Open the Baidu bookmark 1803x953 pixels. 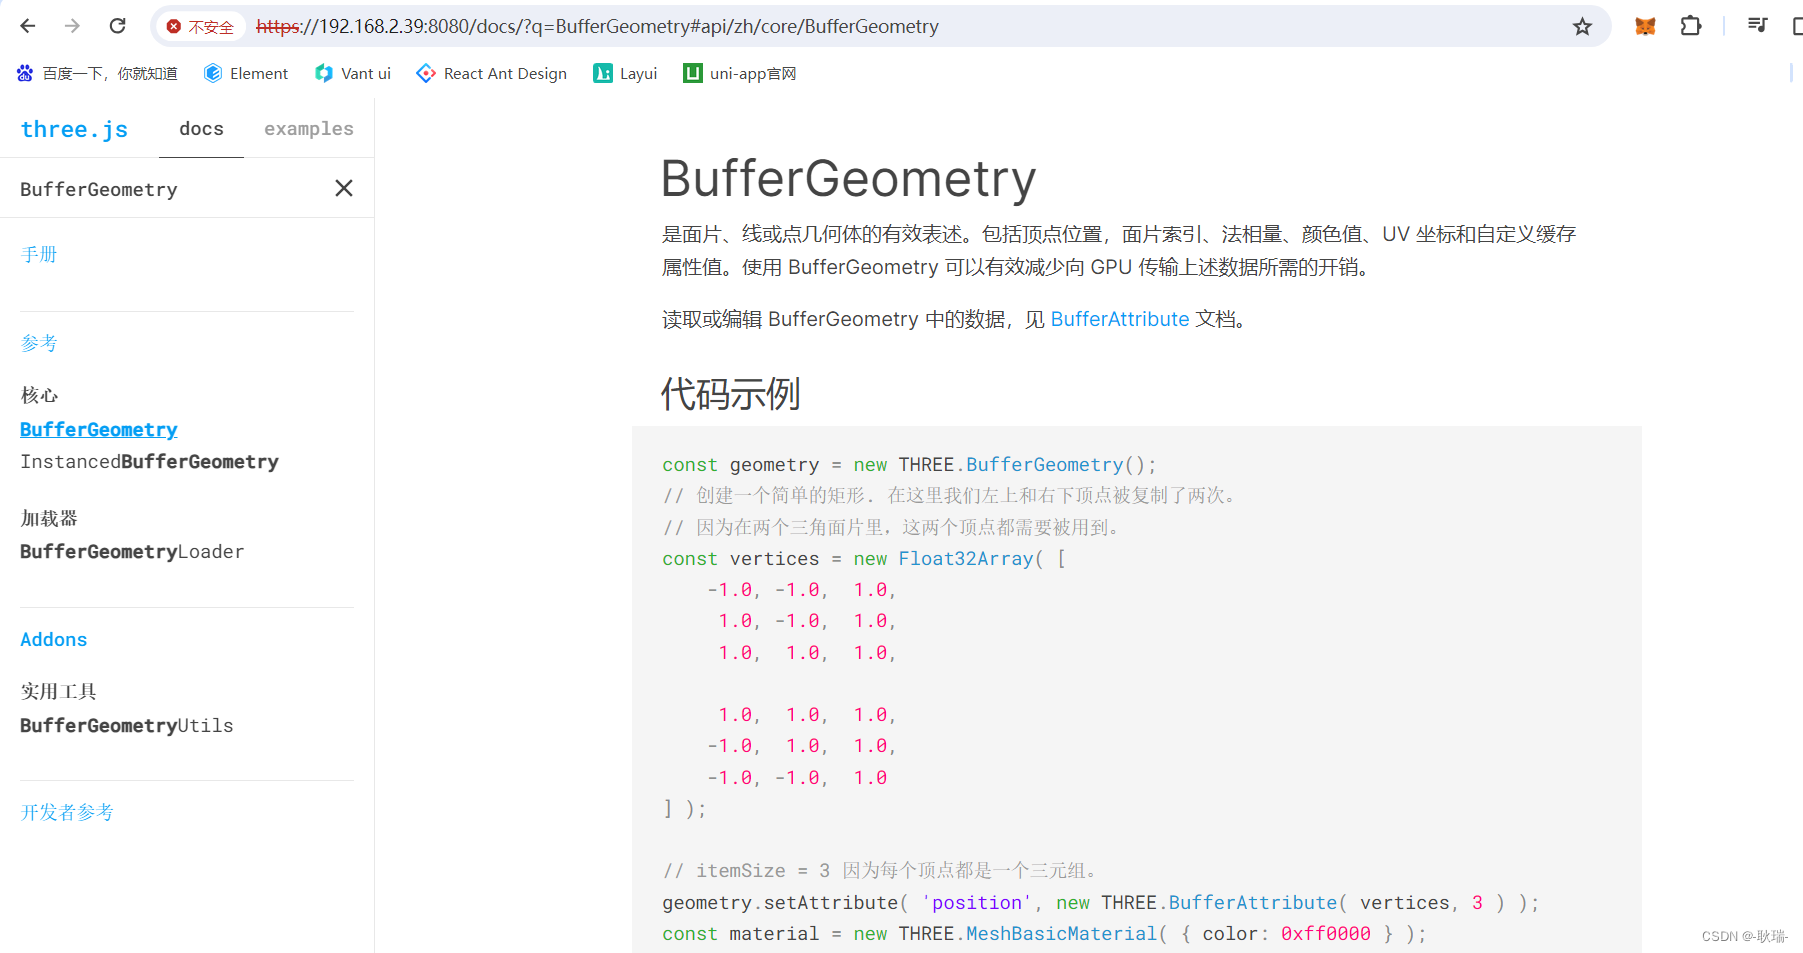pos(97,73)
